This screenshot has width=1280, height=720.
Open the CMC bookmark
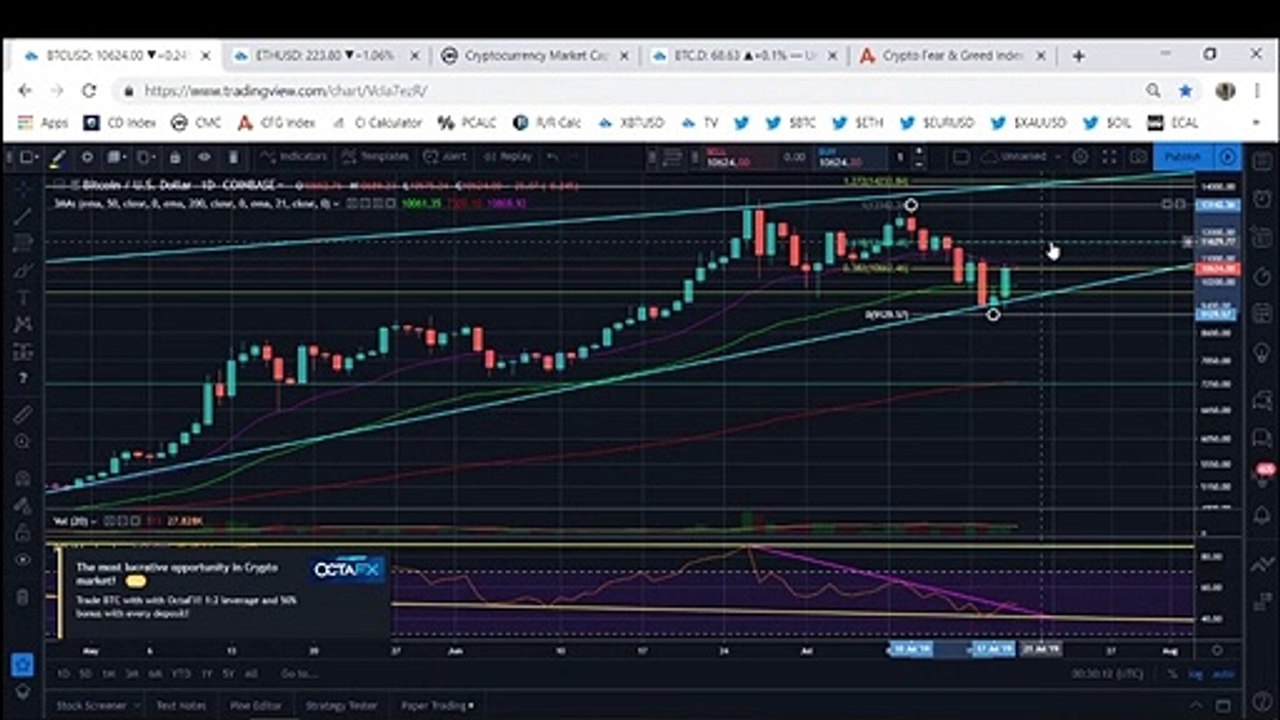click(196, 123)
